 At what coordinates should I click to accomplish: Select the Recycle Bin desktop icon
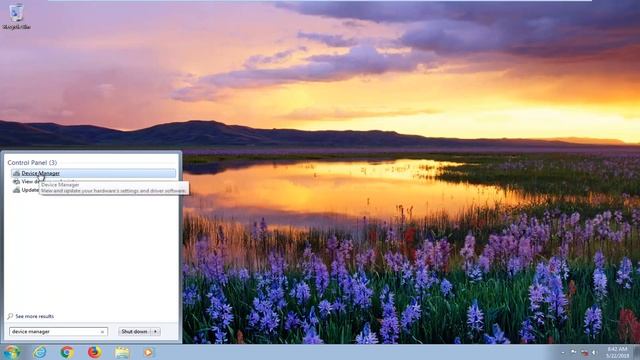coord(16,17)
